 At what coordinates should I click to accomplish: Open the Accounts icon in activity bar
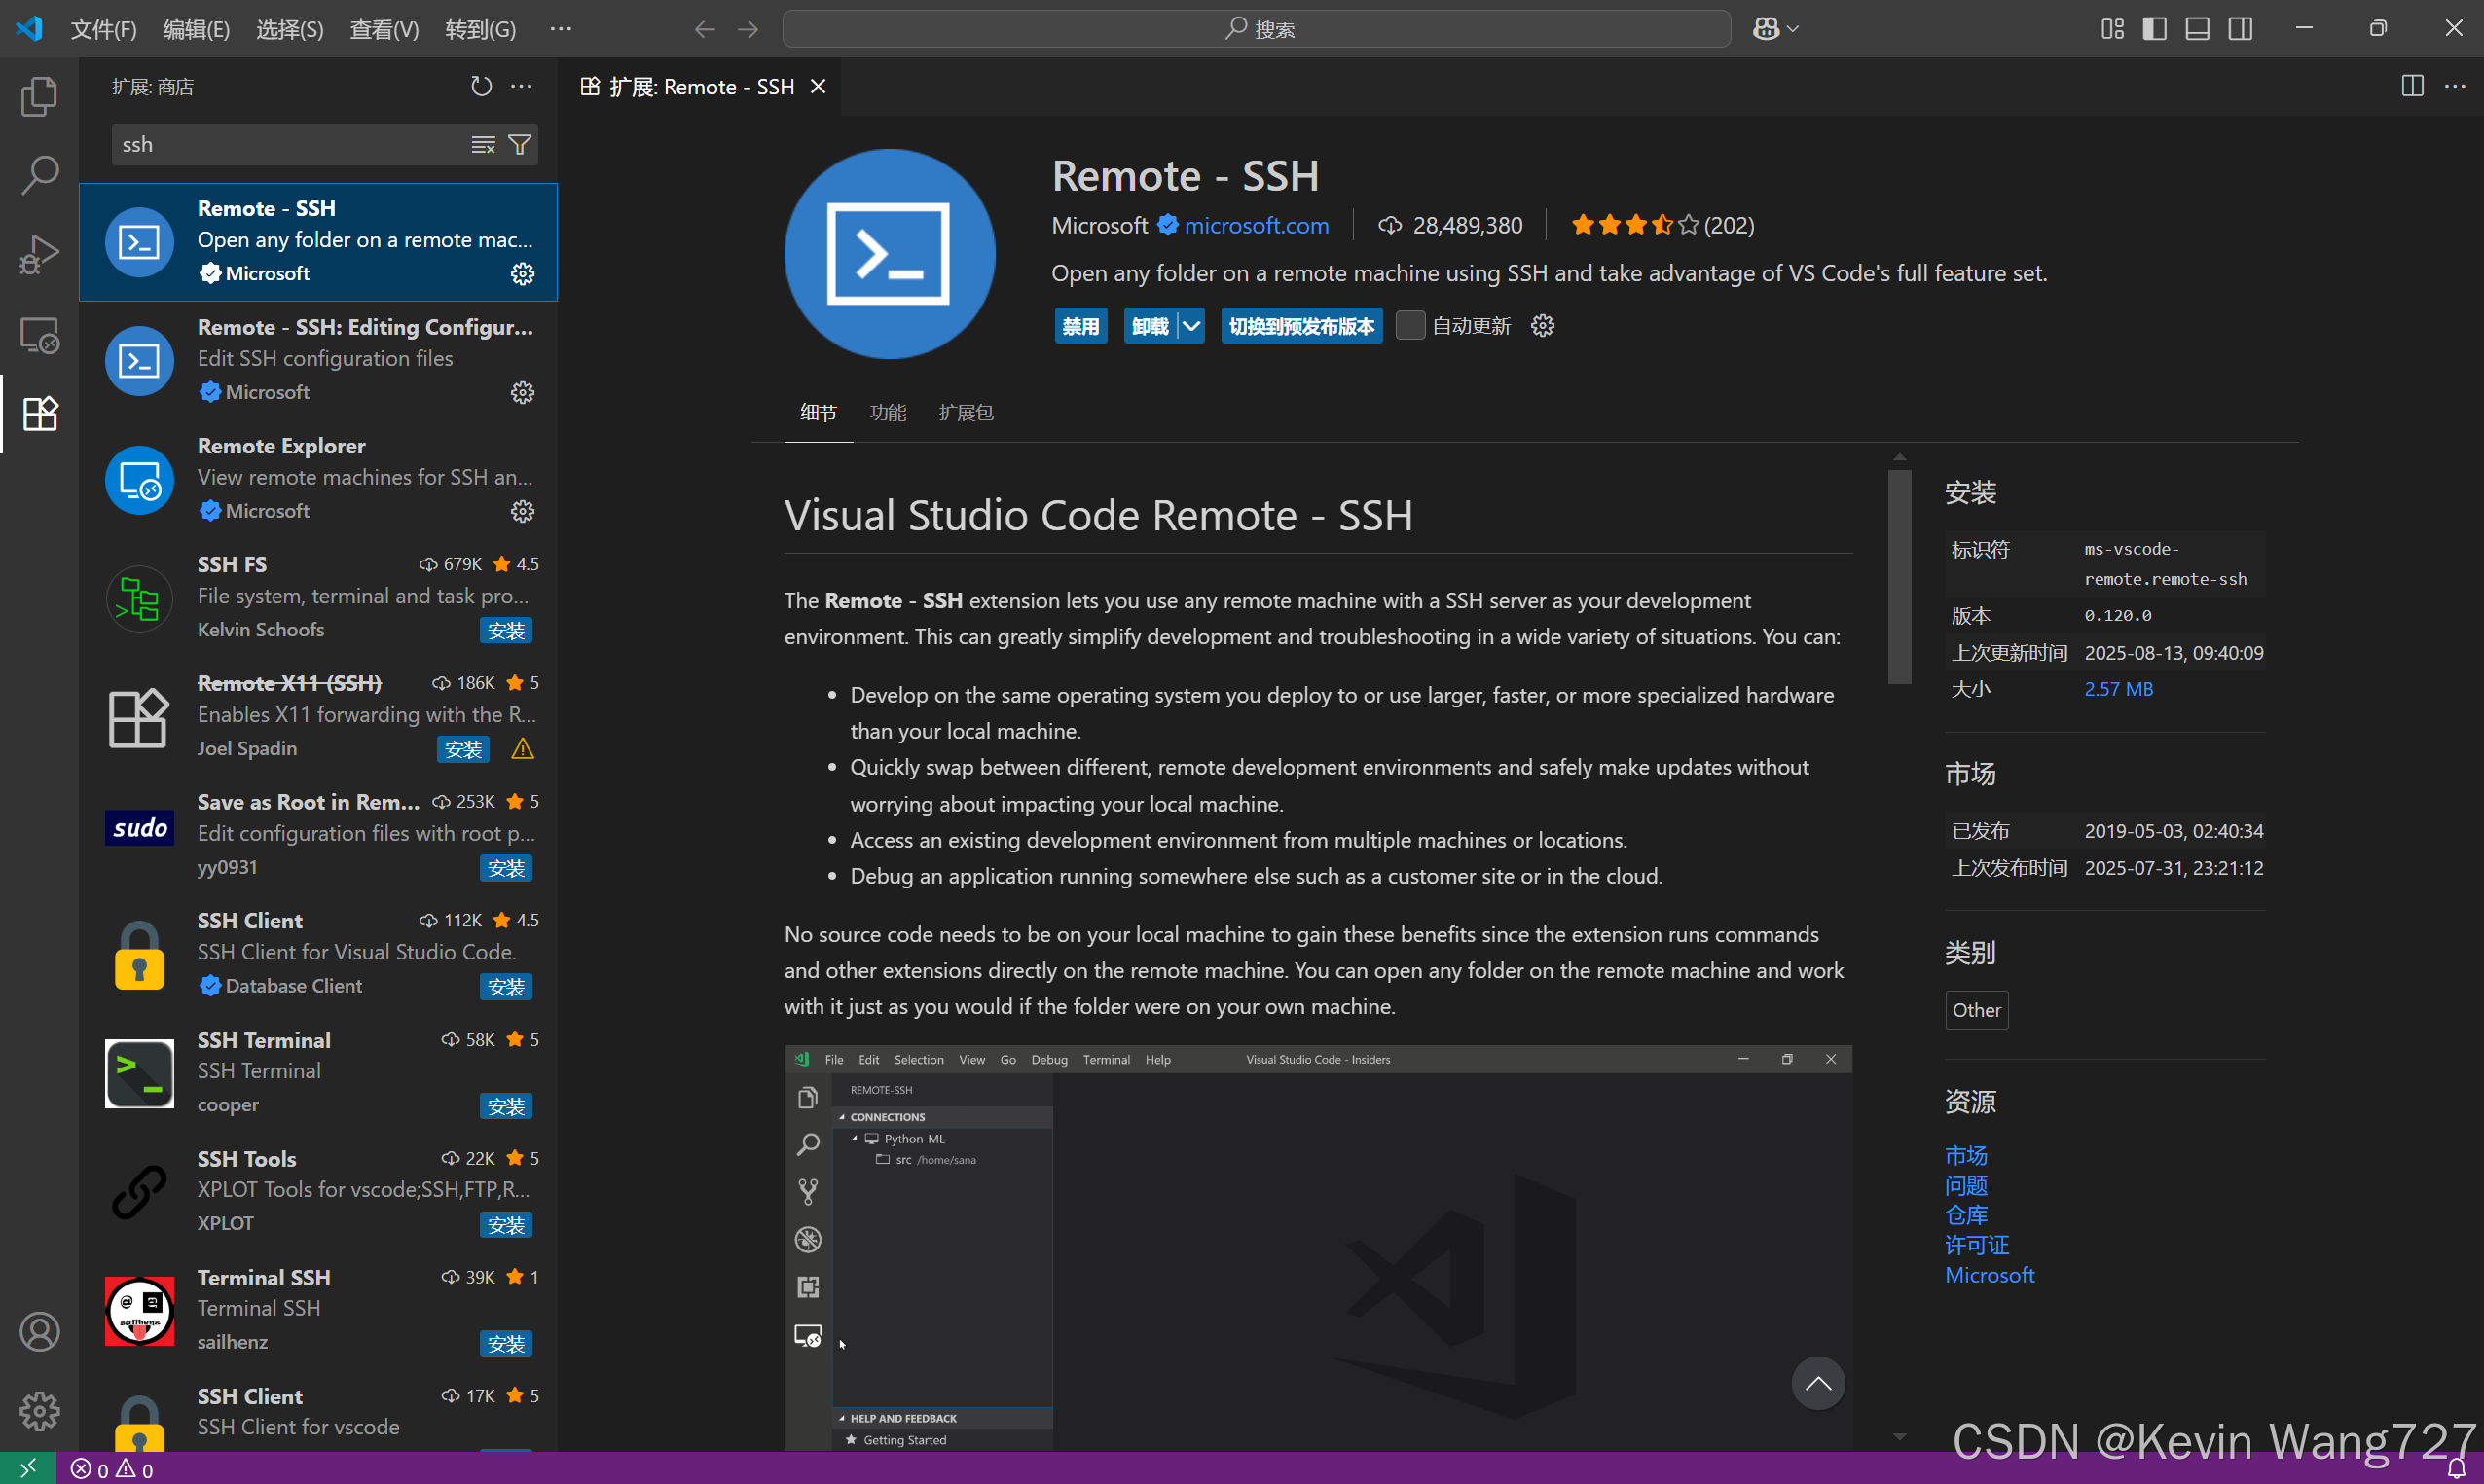[39, 1332]
